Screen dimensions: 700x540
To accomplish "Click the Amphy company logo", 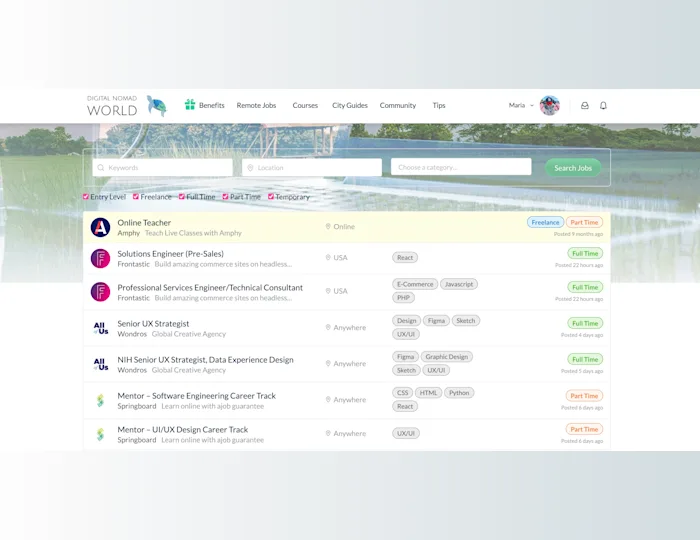I will tap(100, 227).
